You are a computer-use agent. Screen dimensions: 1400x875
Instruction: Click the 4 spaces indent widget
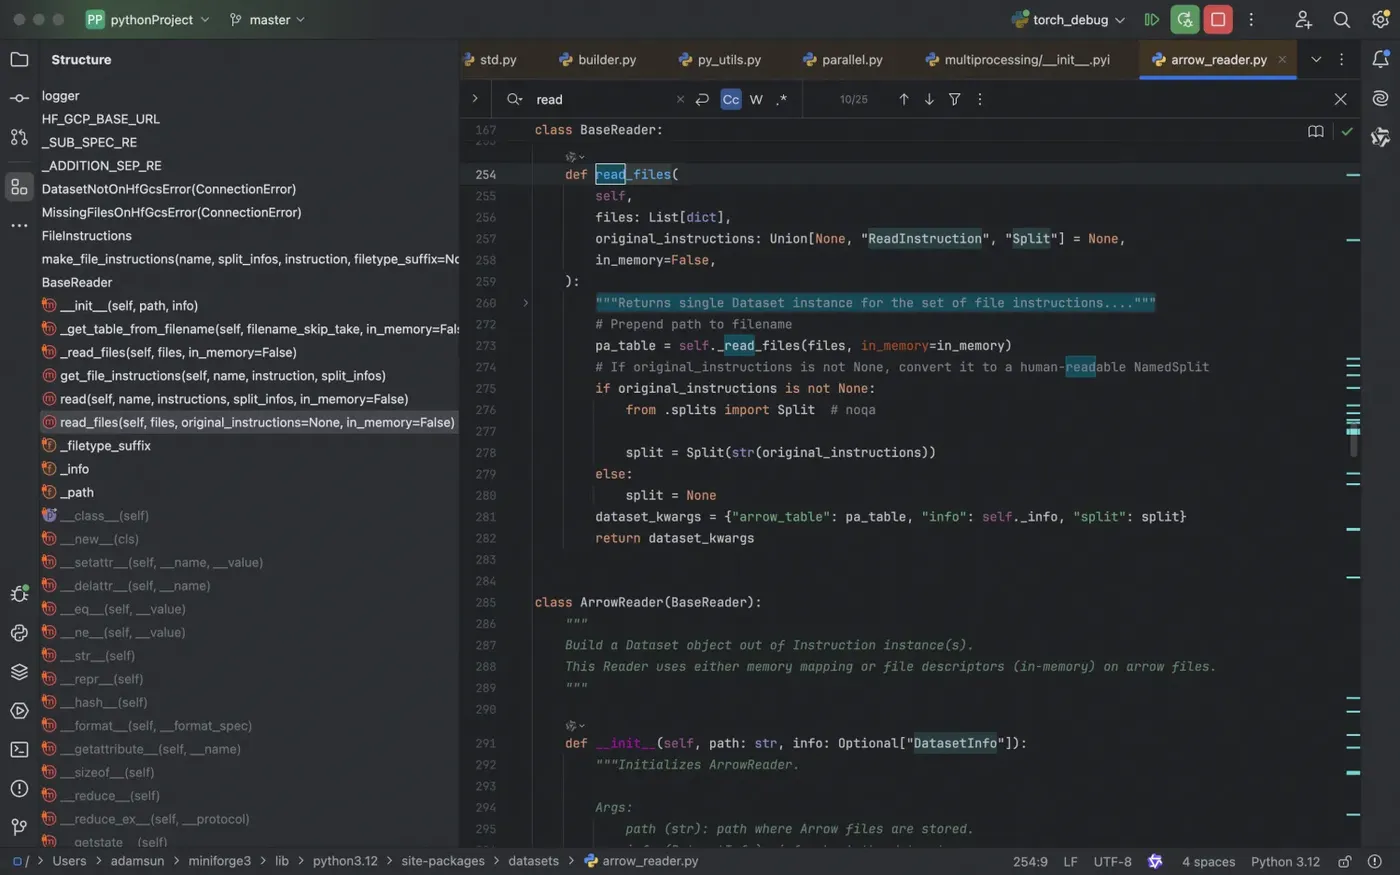[x=1208, y=861]
